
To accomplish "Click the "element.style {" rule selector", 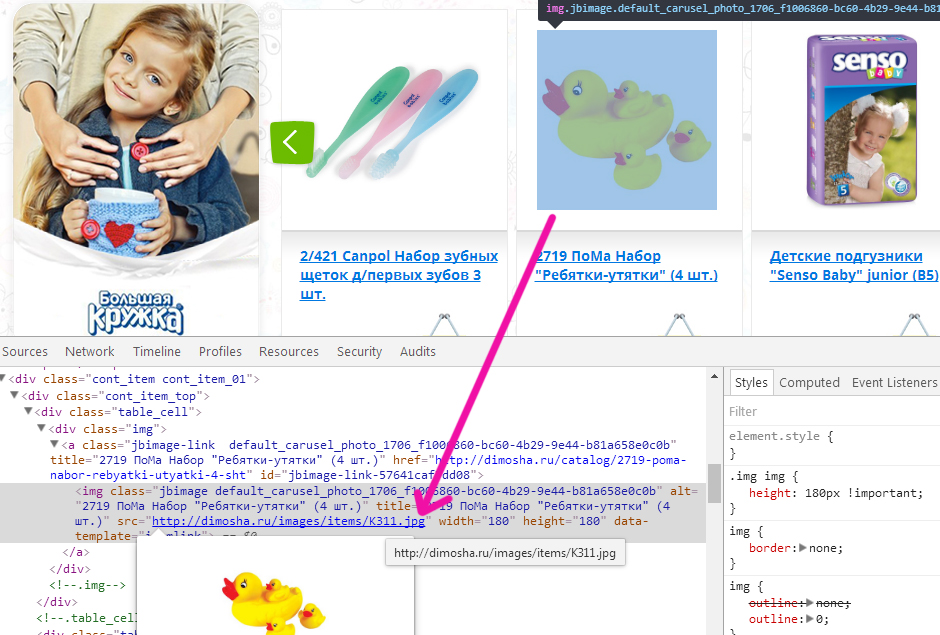I will (x=781, y=437).
